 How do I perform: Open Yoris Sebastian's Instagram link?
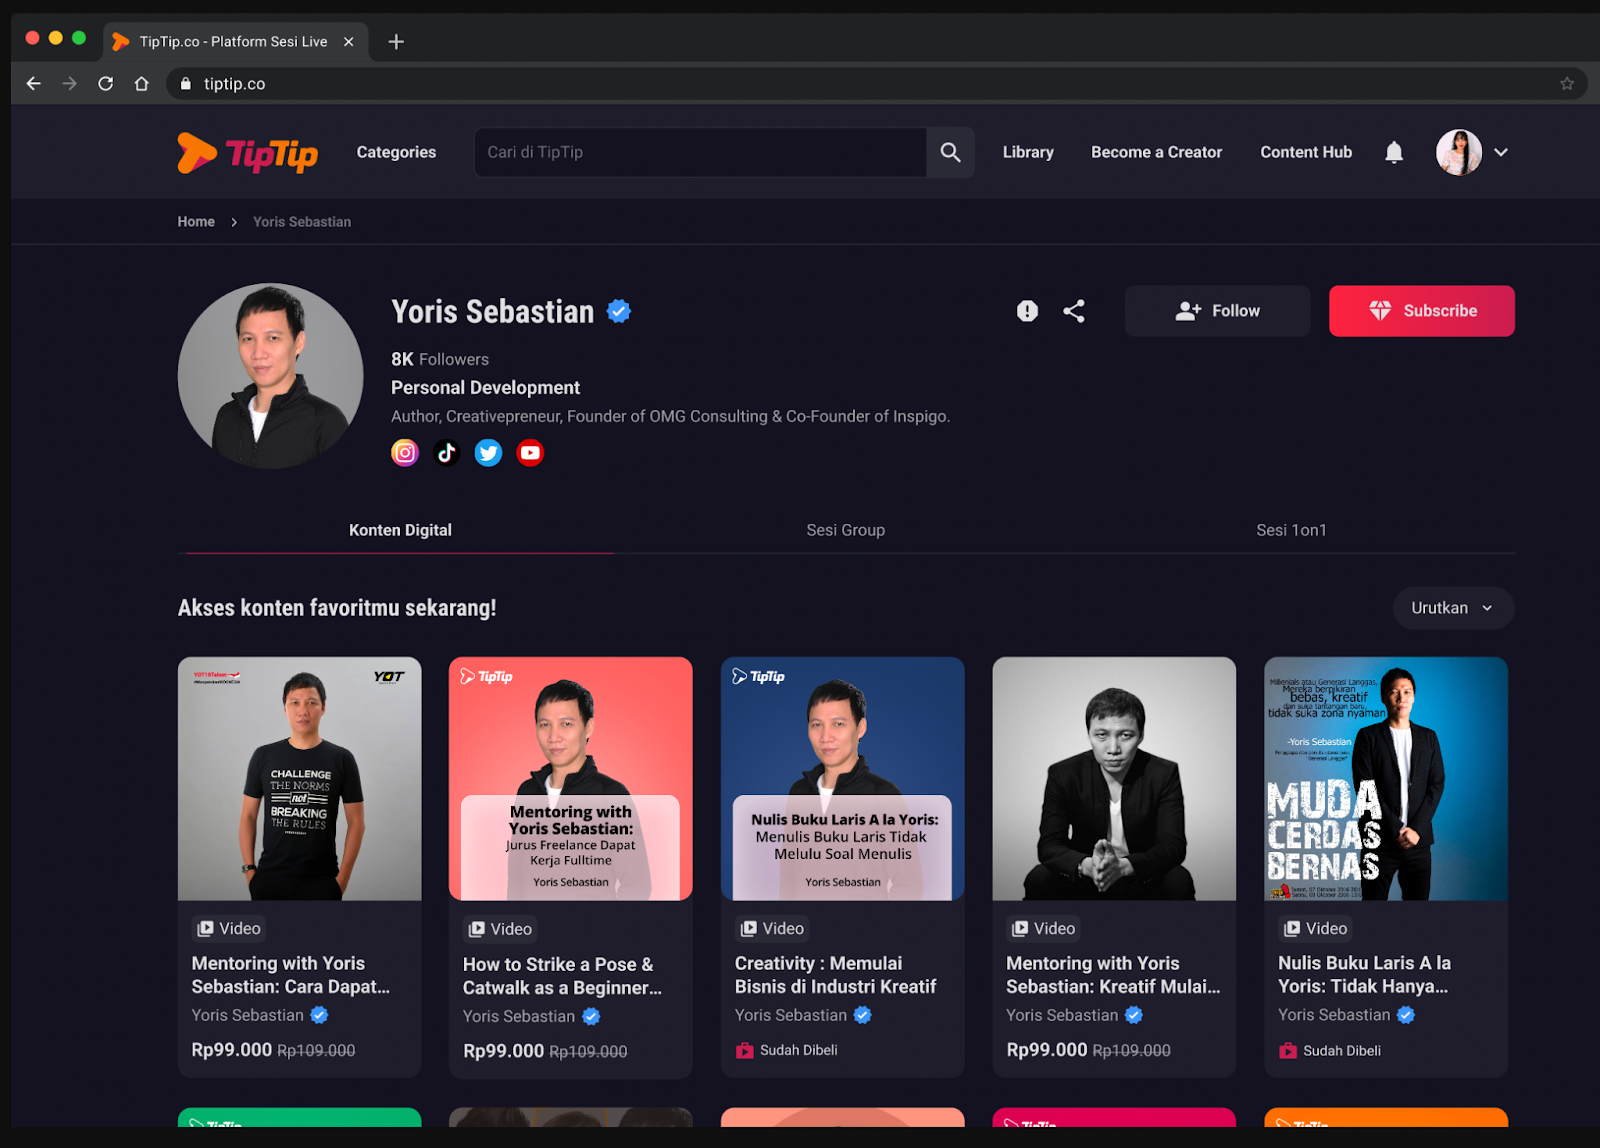(x=405, y=453)
